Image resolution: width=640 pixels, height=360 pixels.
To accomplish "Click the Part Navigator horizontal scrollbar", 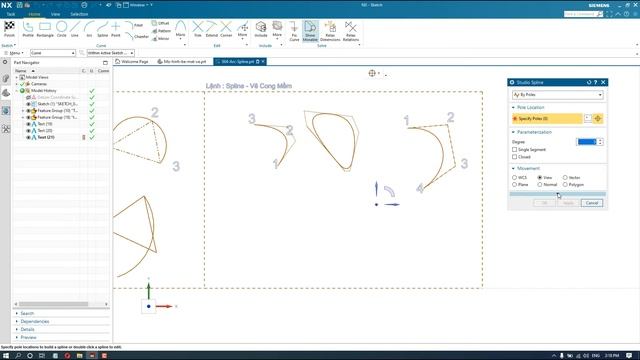I will pos(53,304).
